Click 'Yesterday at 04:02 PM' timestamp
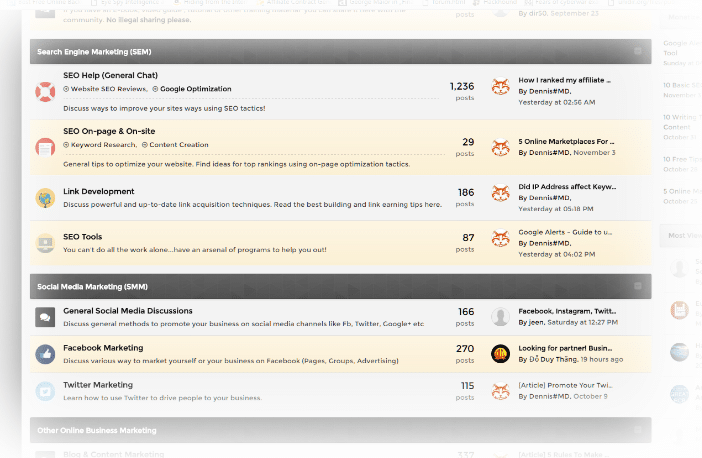 (556, 254)
